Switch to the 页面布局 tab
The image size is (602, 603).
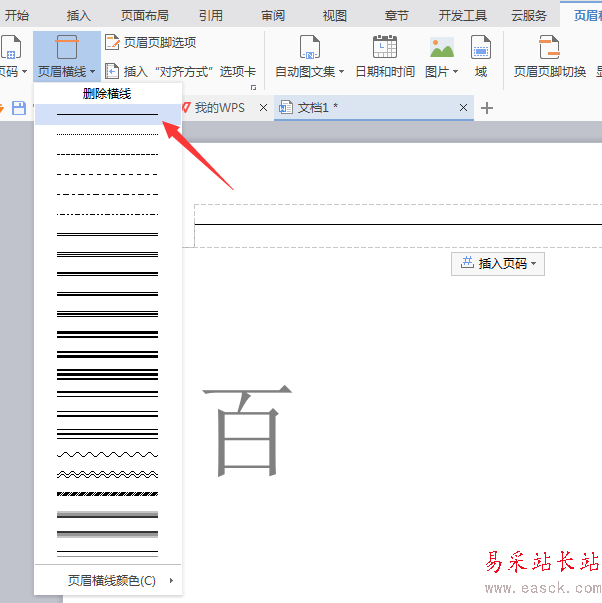point(145,15)
